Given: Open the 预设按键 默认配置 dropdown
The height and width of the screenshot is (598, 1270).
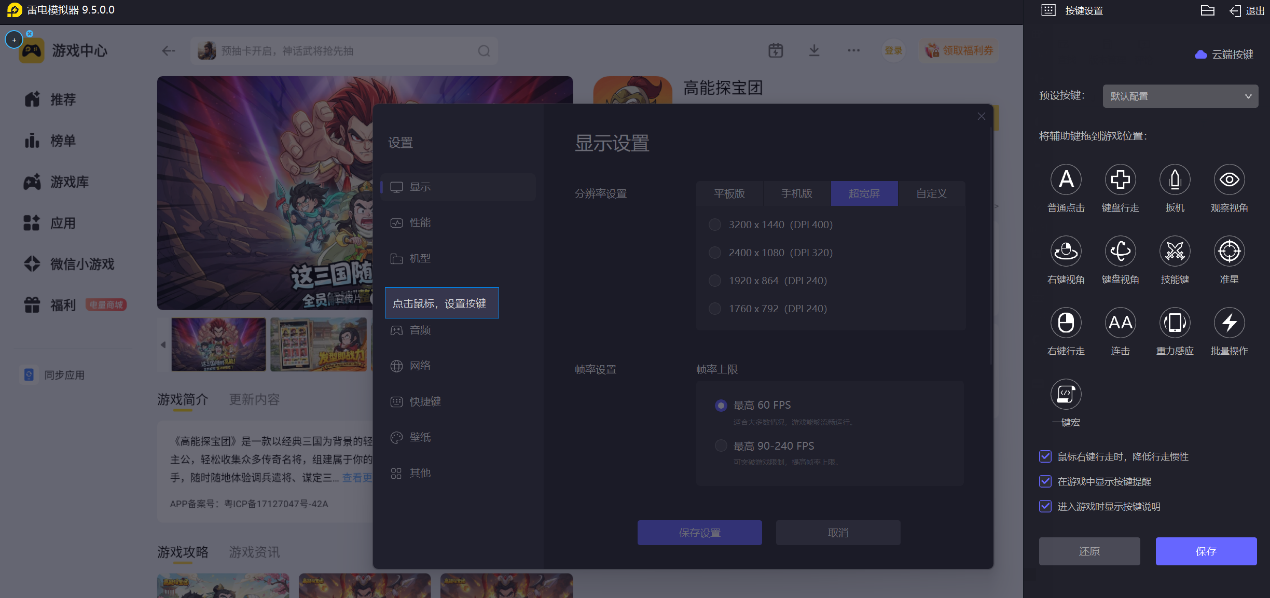Looking at the screenshot, I should (1181, 96).
